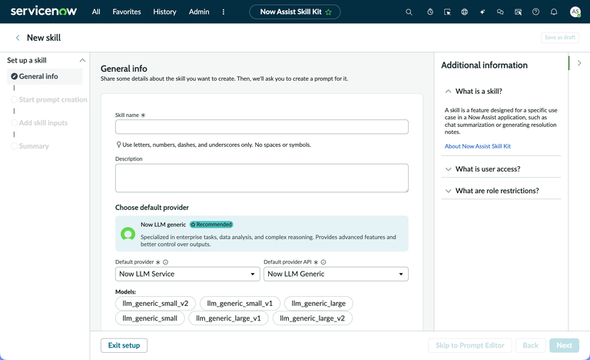Click the Now LLM generic green logo

128,234
